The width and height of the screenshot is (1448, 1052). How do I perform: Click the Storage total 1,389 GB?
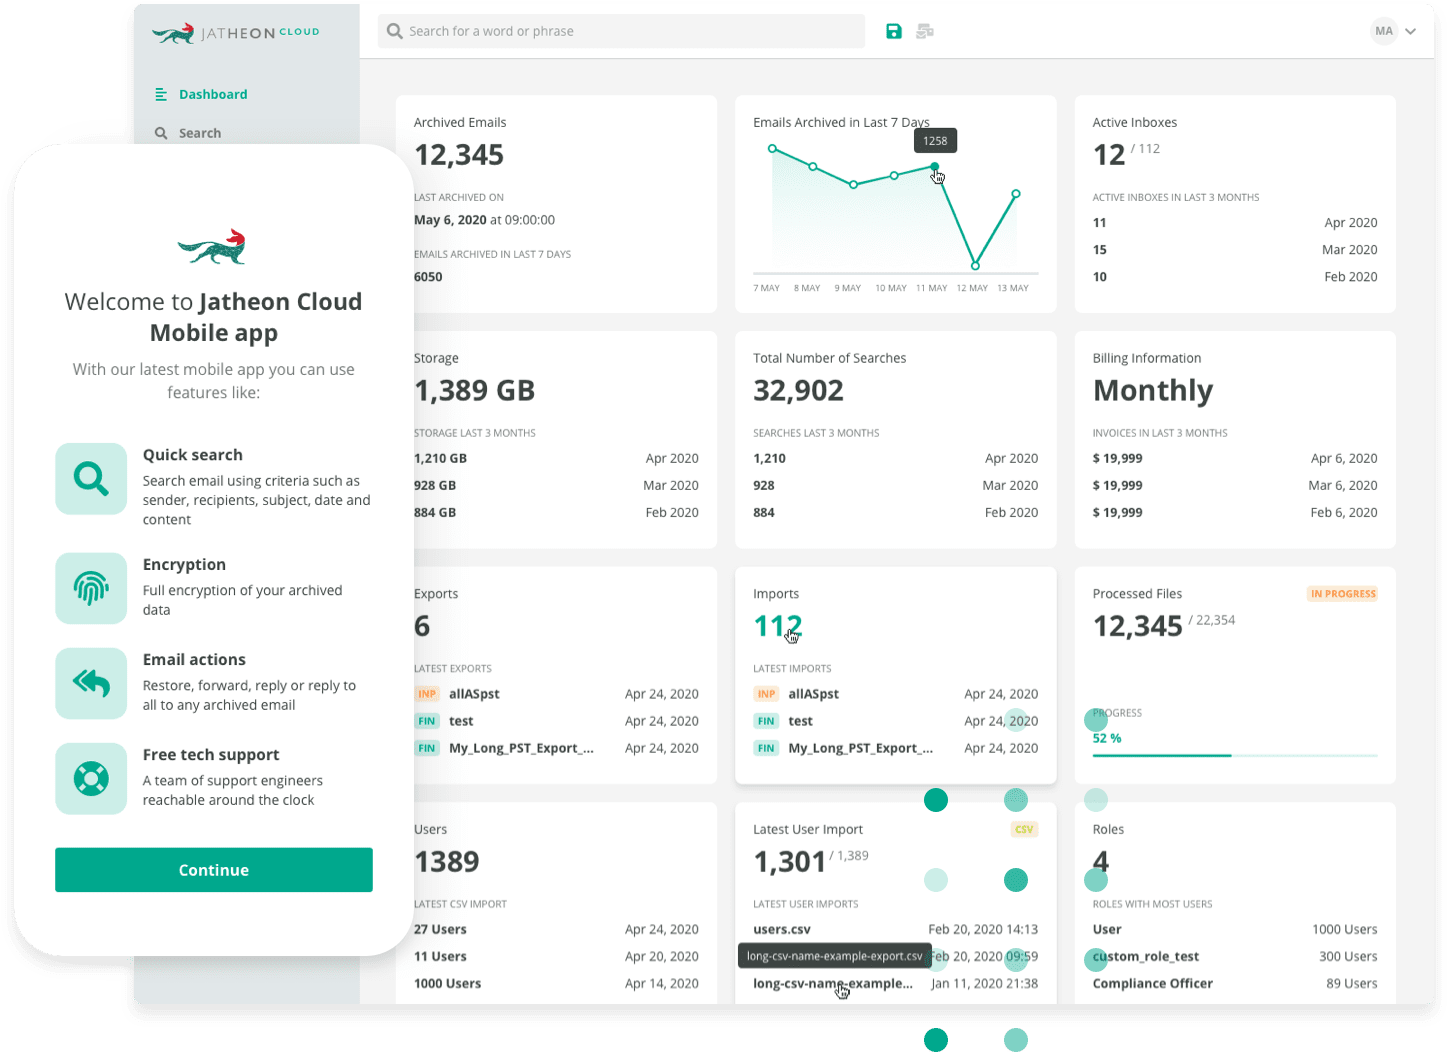pyautogui.click(x=475, y=390)
